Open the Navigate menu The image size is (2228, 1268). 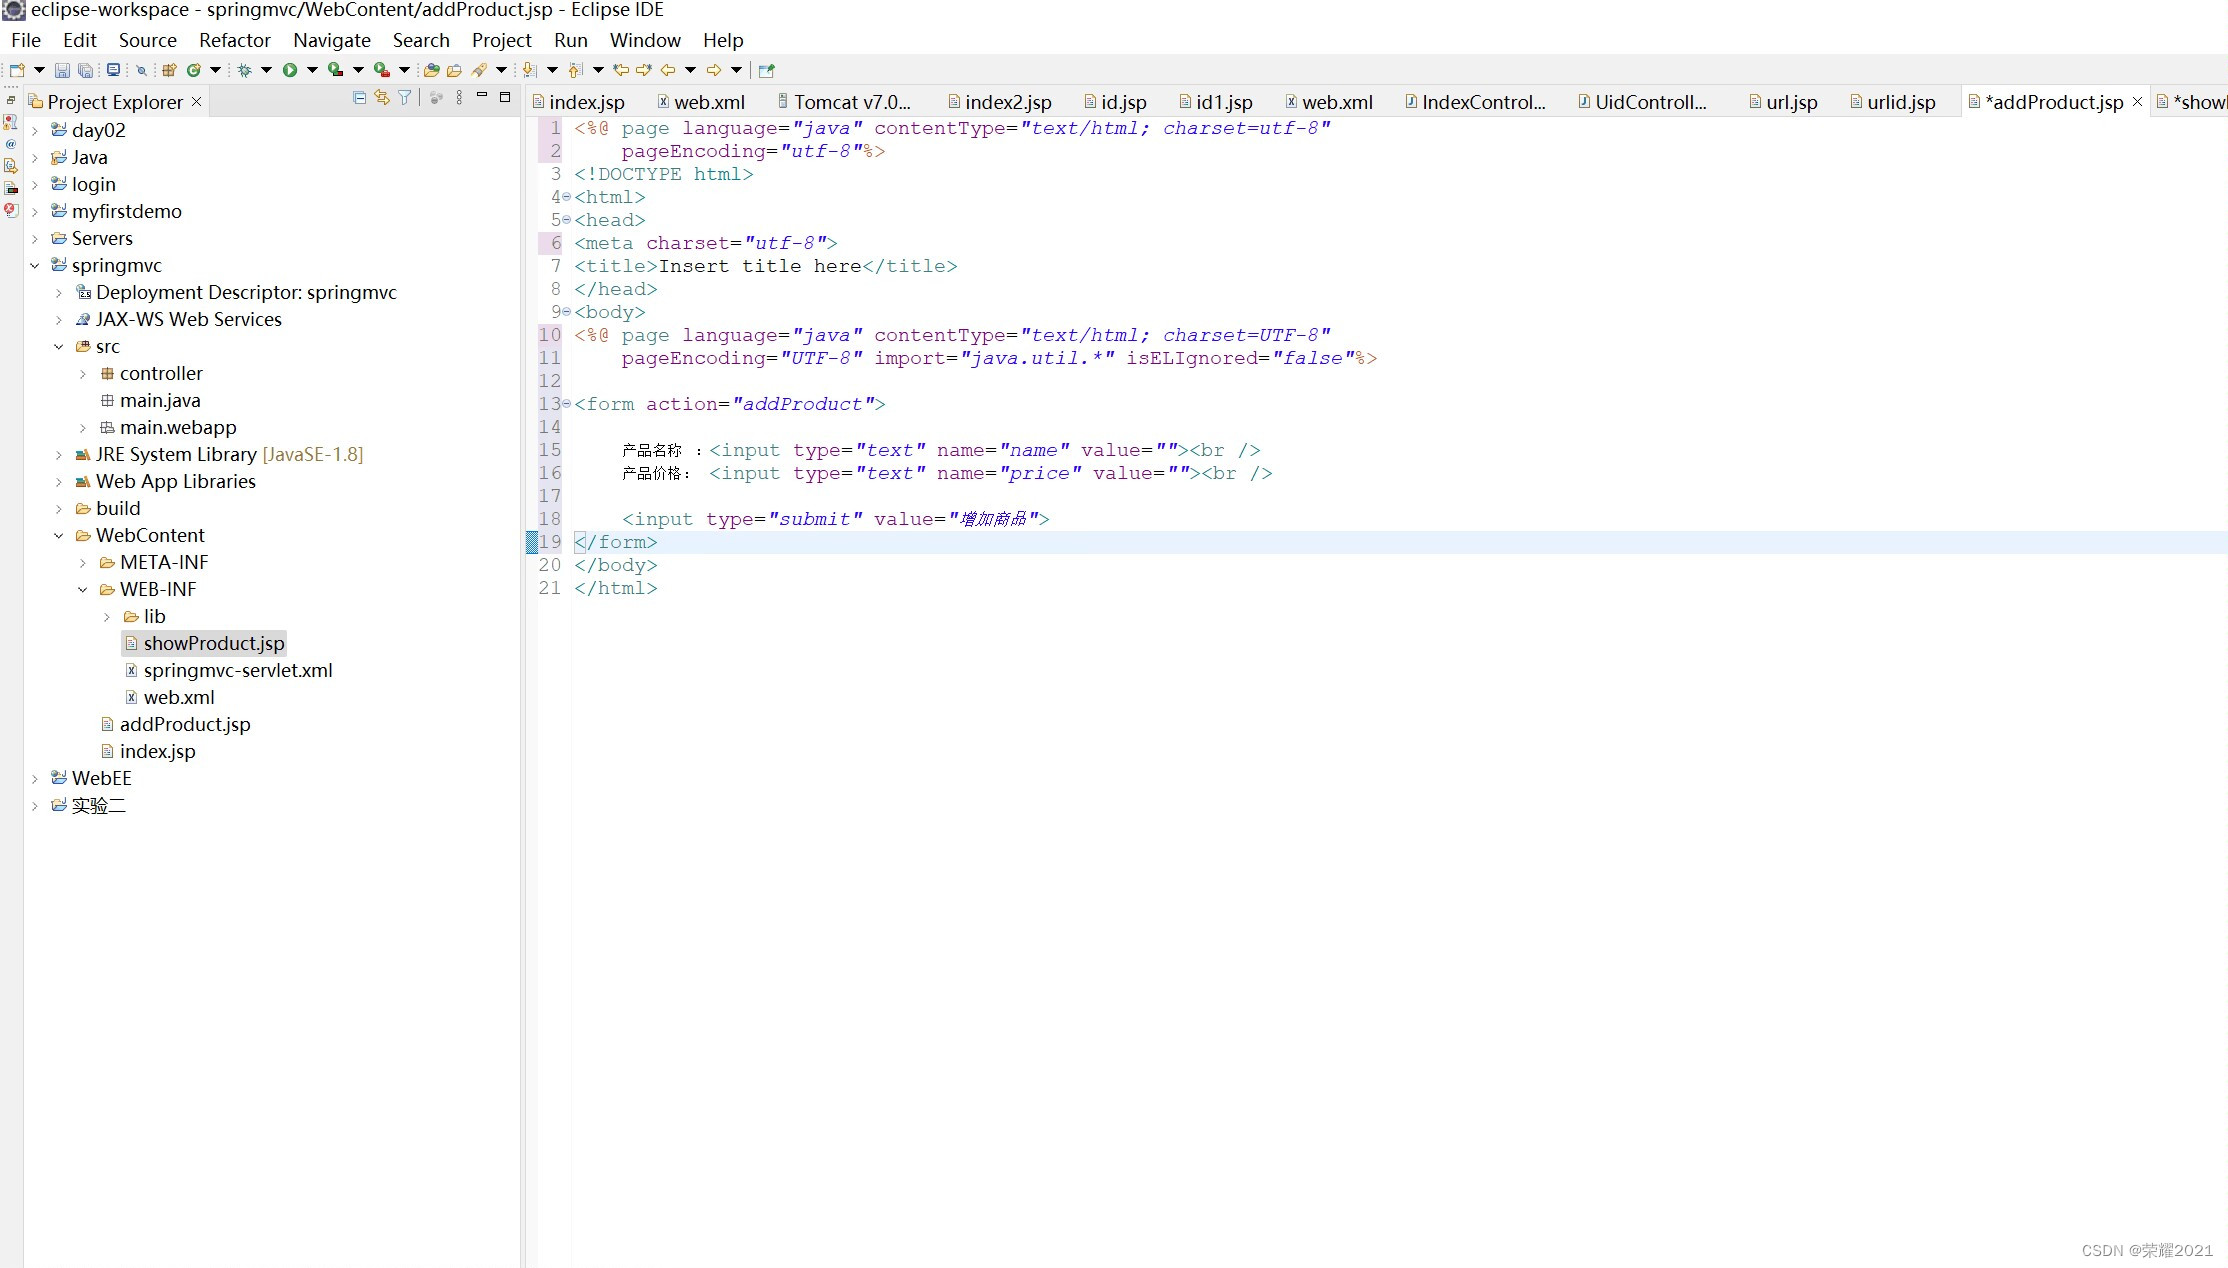click(x=332, y=40)
